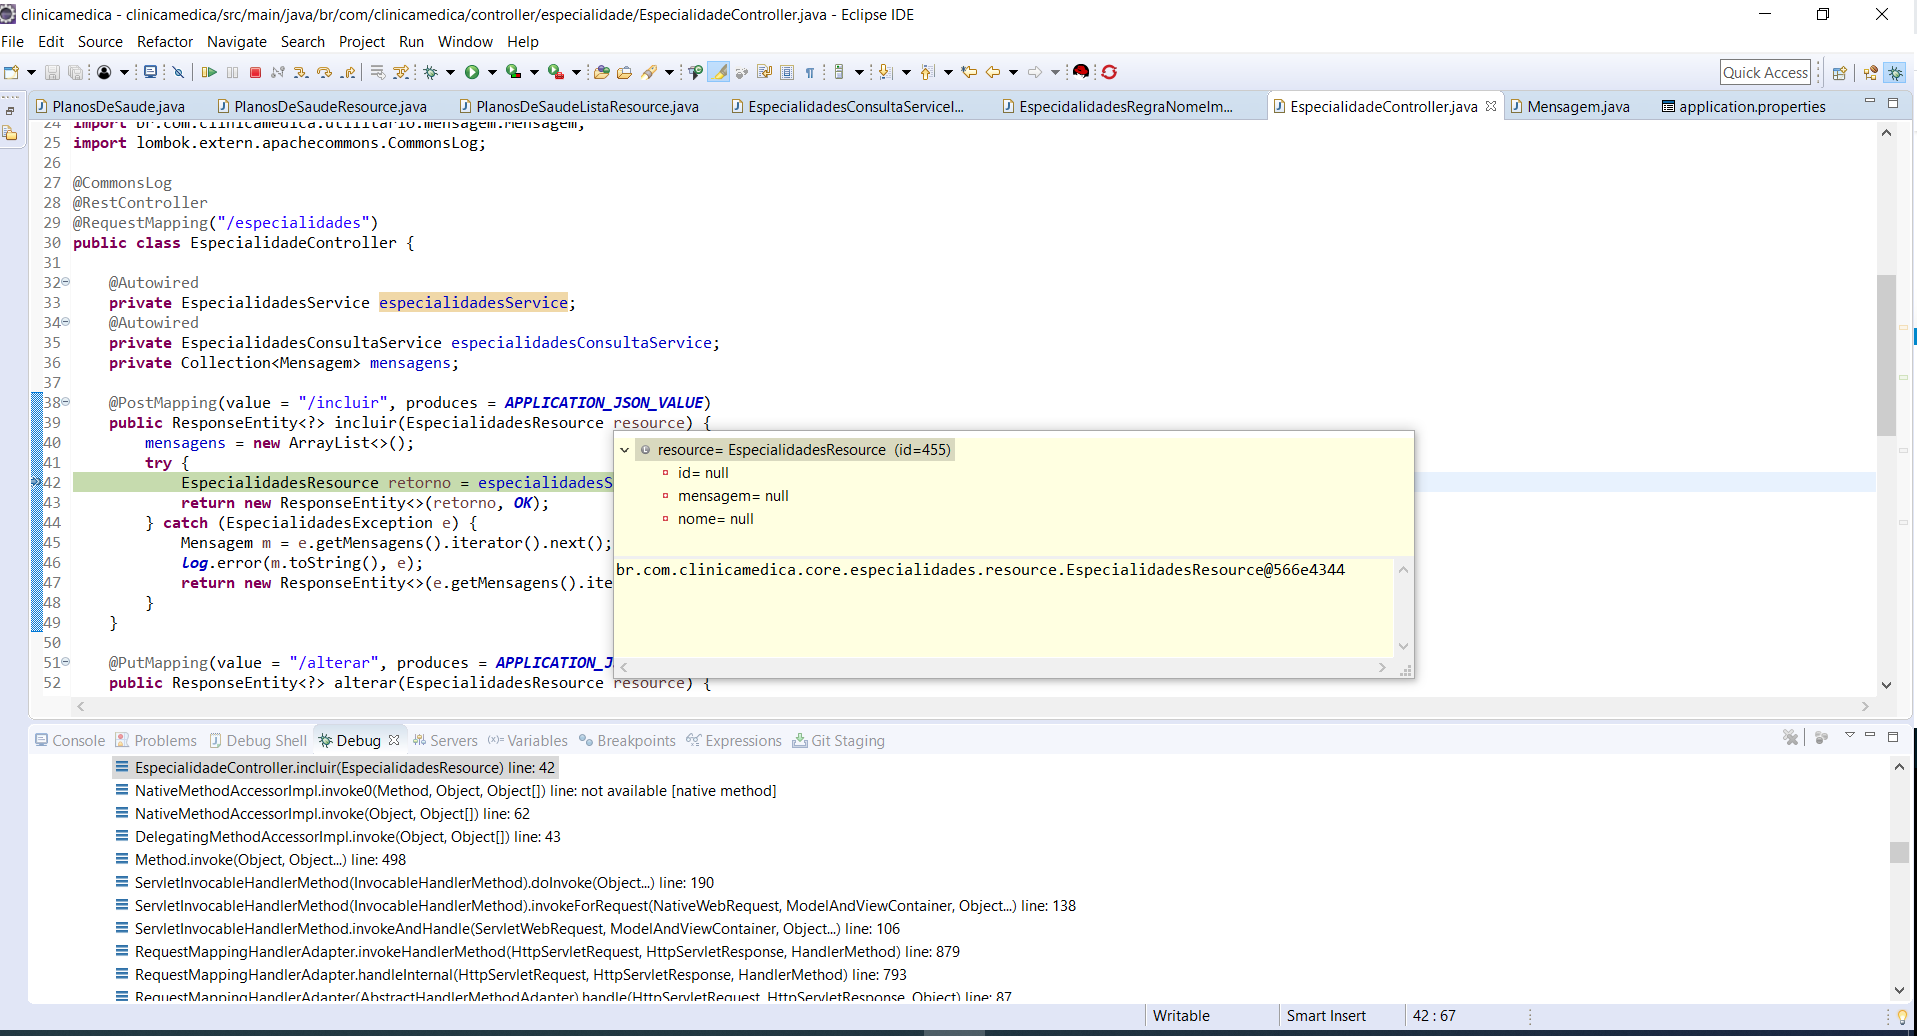Click the Step Over button
The width and height of the screenshot is (1917, 1036).
pyautogui.click(x=324, y=72)
